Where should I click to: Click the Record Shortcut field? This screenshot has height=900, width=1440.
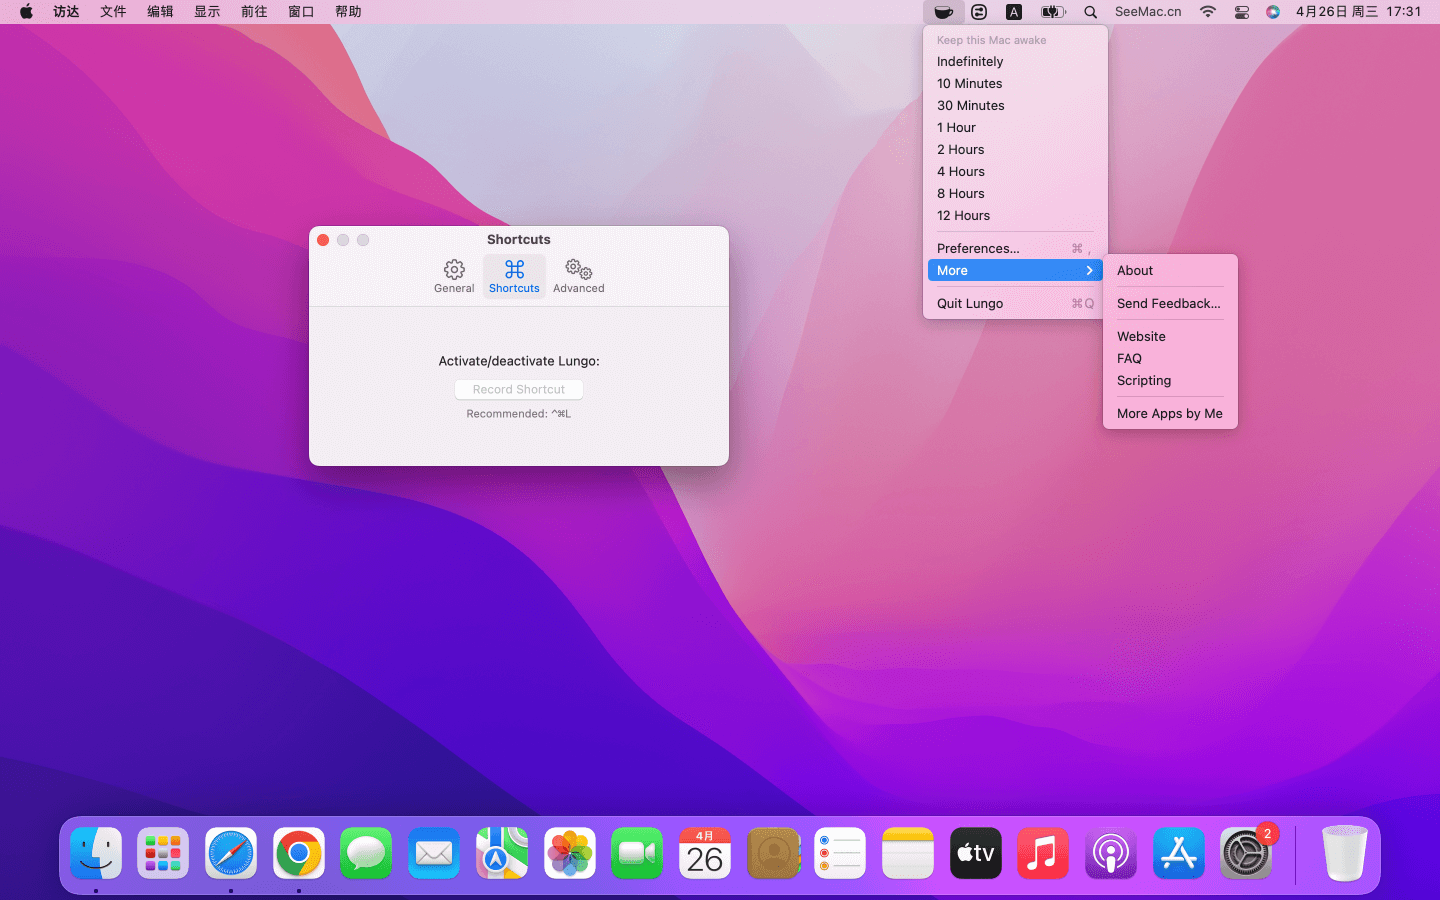coord(518,389)
